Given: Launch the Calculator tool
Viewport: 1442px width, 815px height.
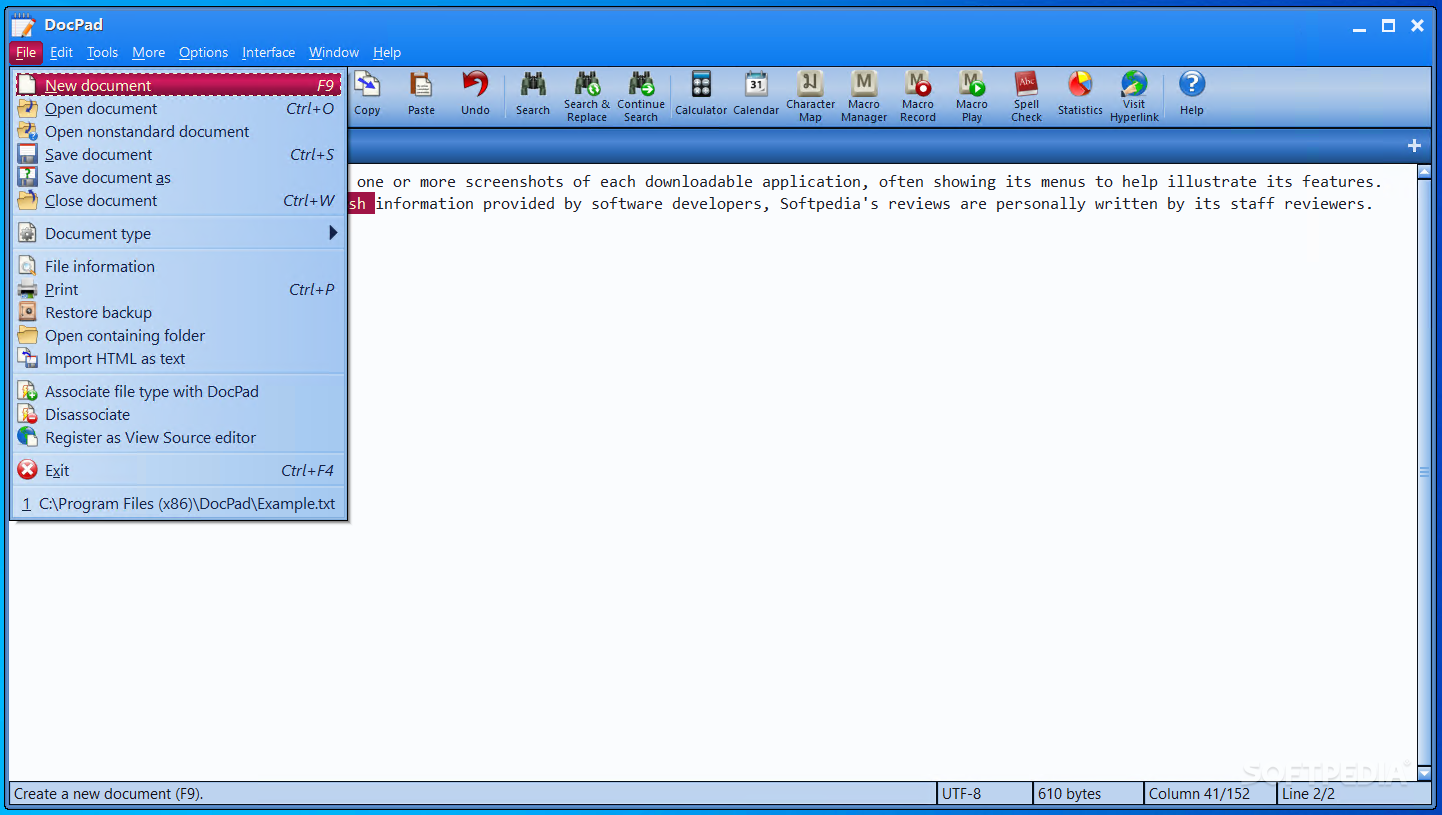Looking at the screenshot, I should [x=701, y=95].
